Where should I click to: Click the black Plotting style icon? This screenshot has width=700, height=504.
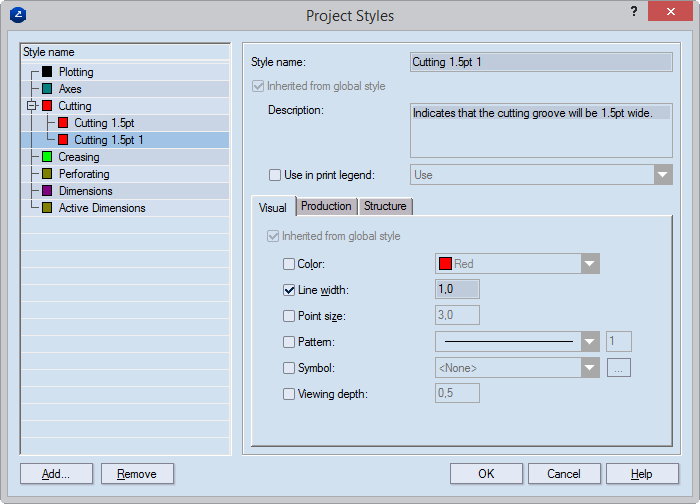pyautogui.click(x=47, y=72)
